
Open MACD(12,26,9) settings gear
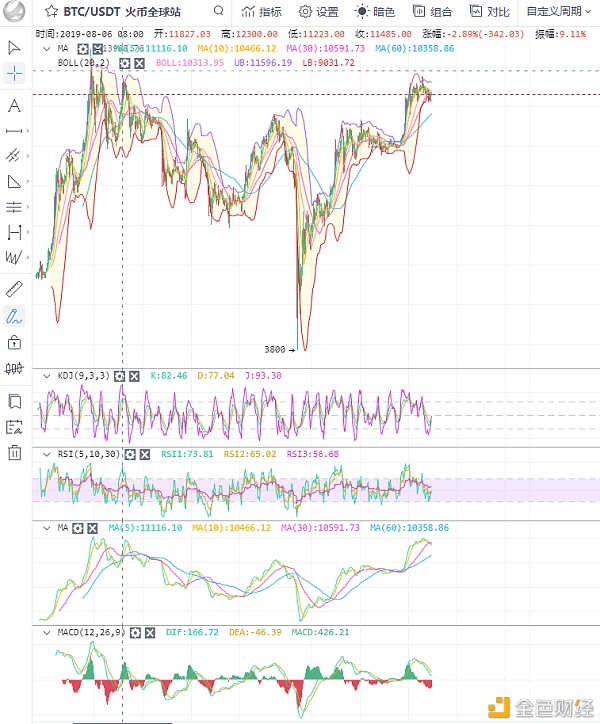coord(135,632)
